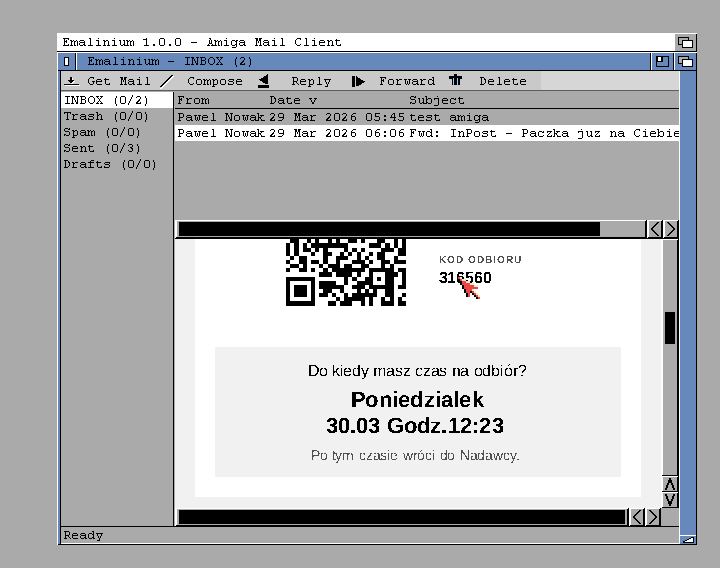Open the 'test amiga' email row
The image size is (720, 568).
427,117
